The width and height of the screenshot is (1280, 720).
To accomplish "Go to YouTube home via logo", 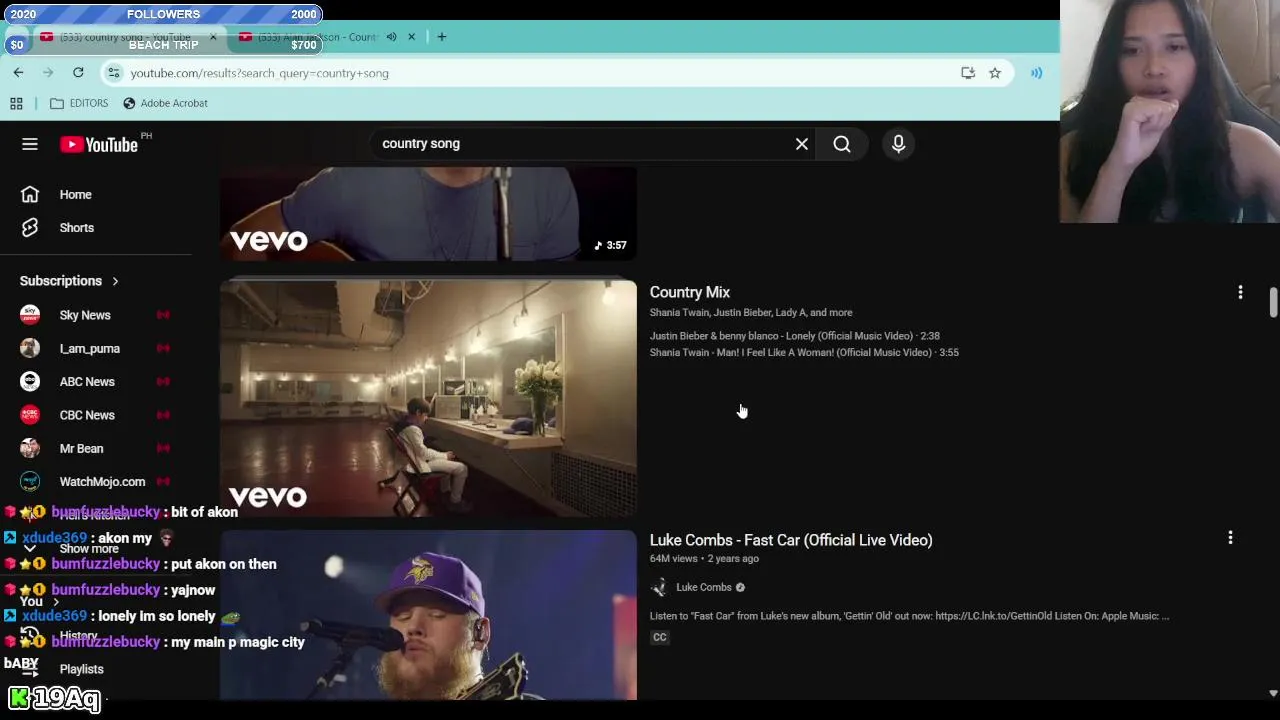I will 98,145.
